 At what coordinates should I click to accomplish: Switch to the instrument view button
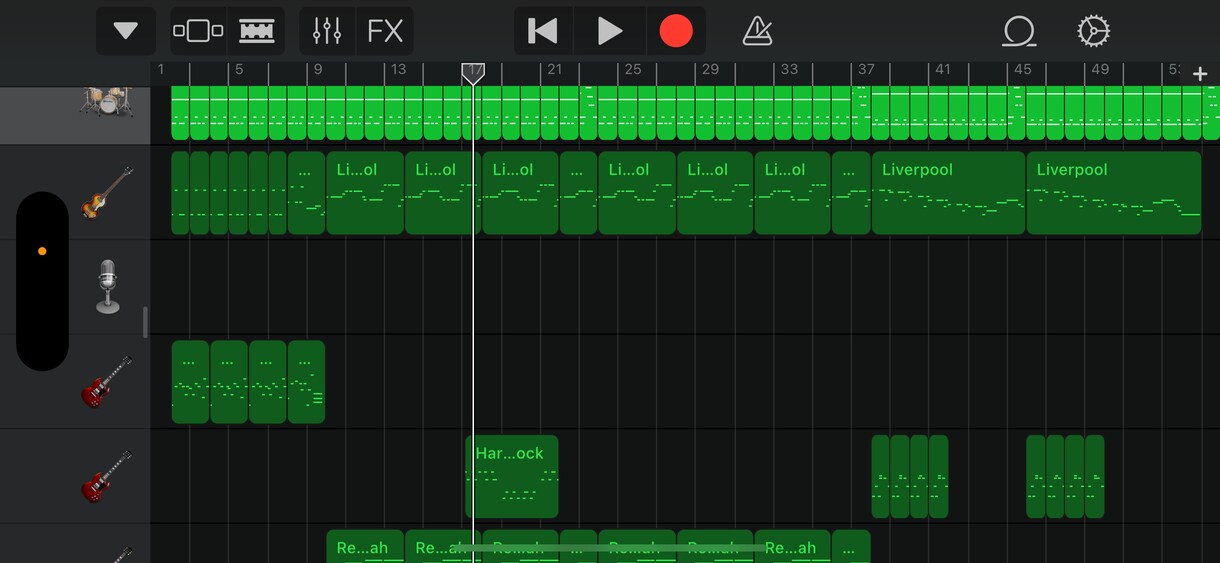[198, 31]
